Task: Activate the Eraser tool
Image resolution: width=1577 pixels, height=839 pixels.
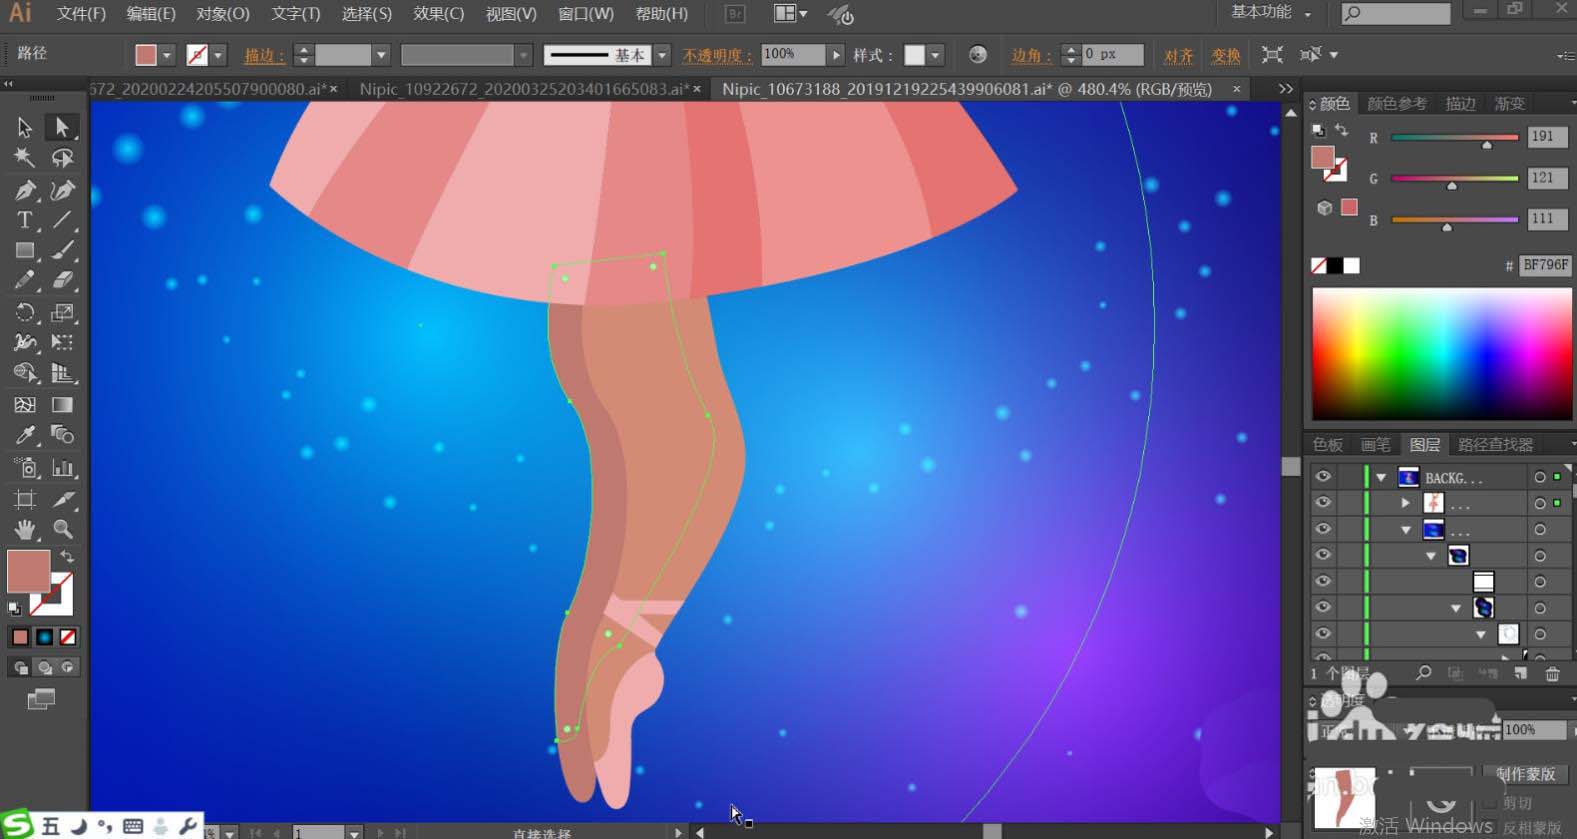Action: point(62,281)
